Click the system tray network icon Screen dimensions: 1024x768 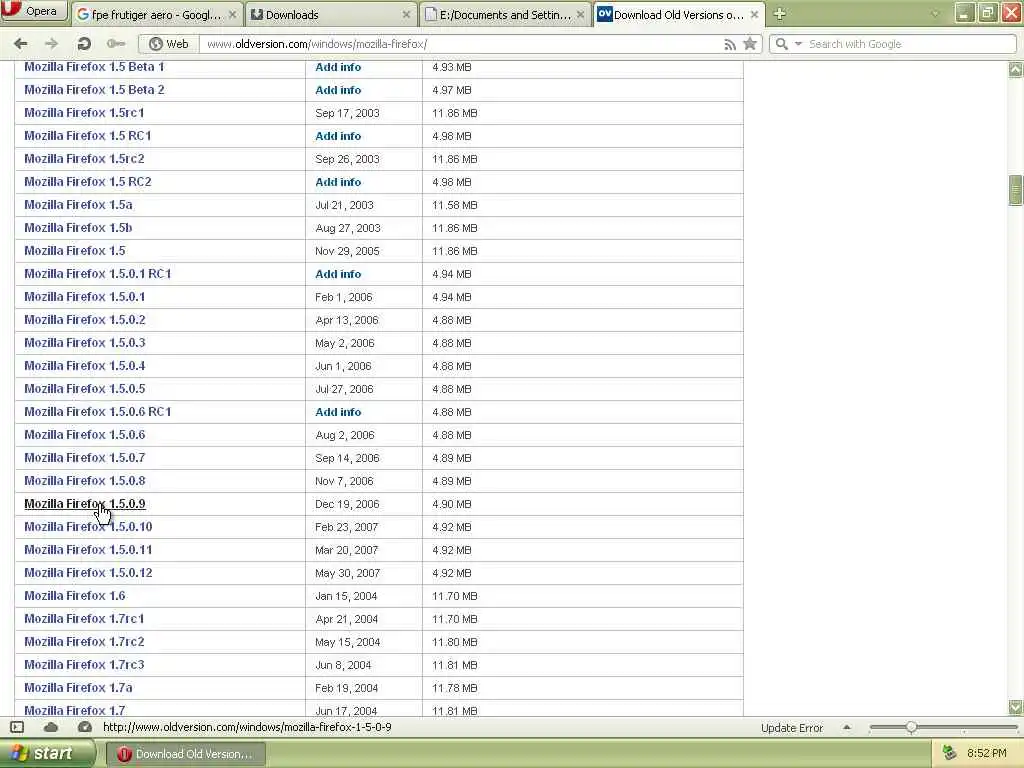click(950, 754)
